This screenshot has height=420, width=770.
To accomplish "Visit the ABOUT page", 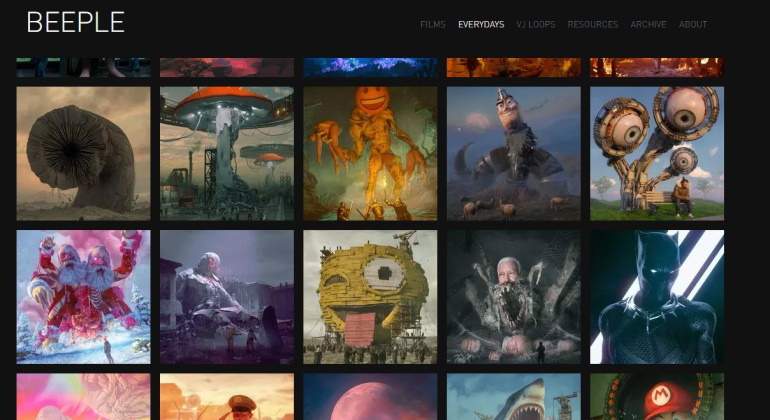I will coord(693,24).
